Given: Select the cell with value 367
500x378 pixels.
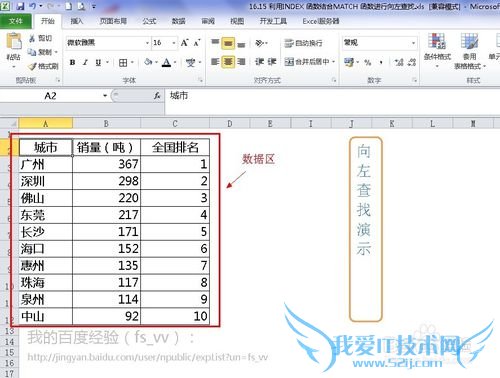Looking at the screenshot, I should (x=107, y=164).
